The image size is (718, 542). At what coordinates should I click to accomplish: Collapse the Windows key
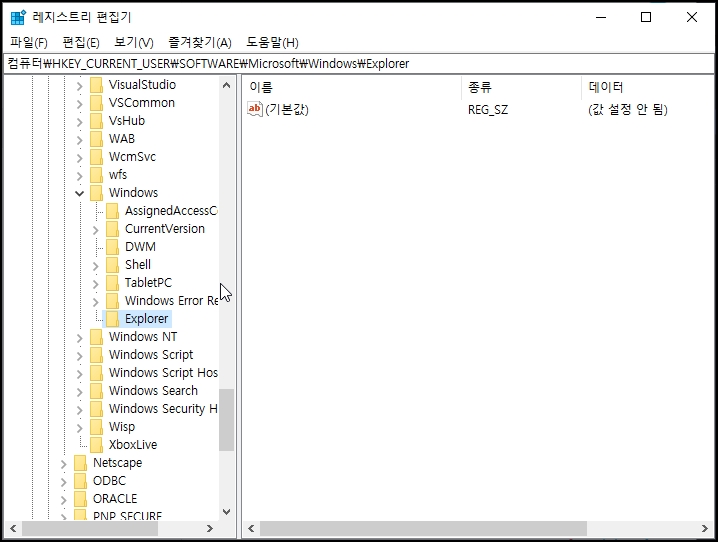coord(80,194)
